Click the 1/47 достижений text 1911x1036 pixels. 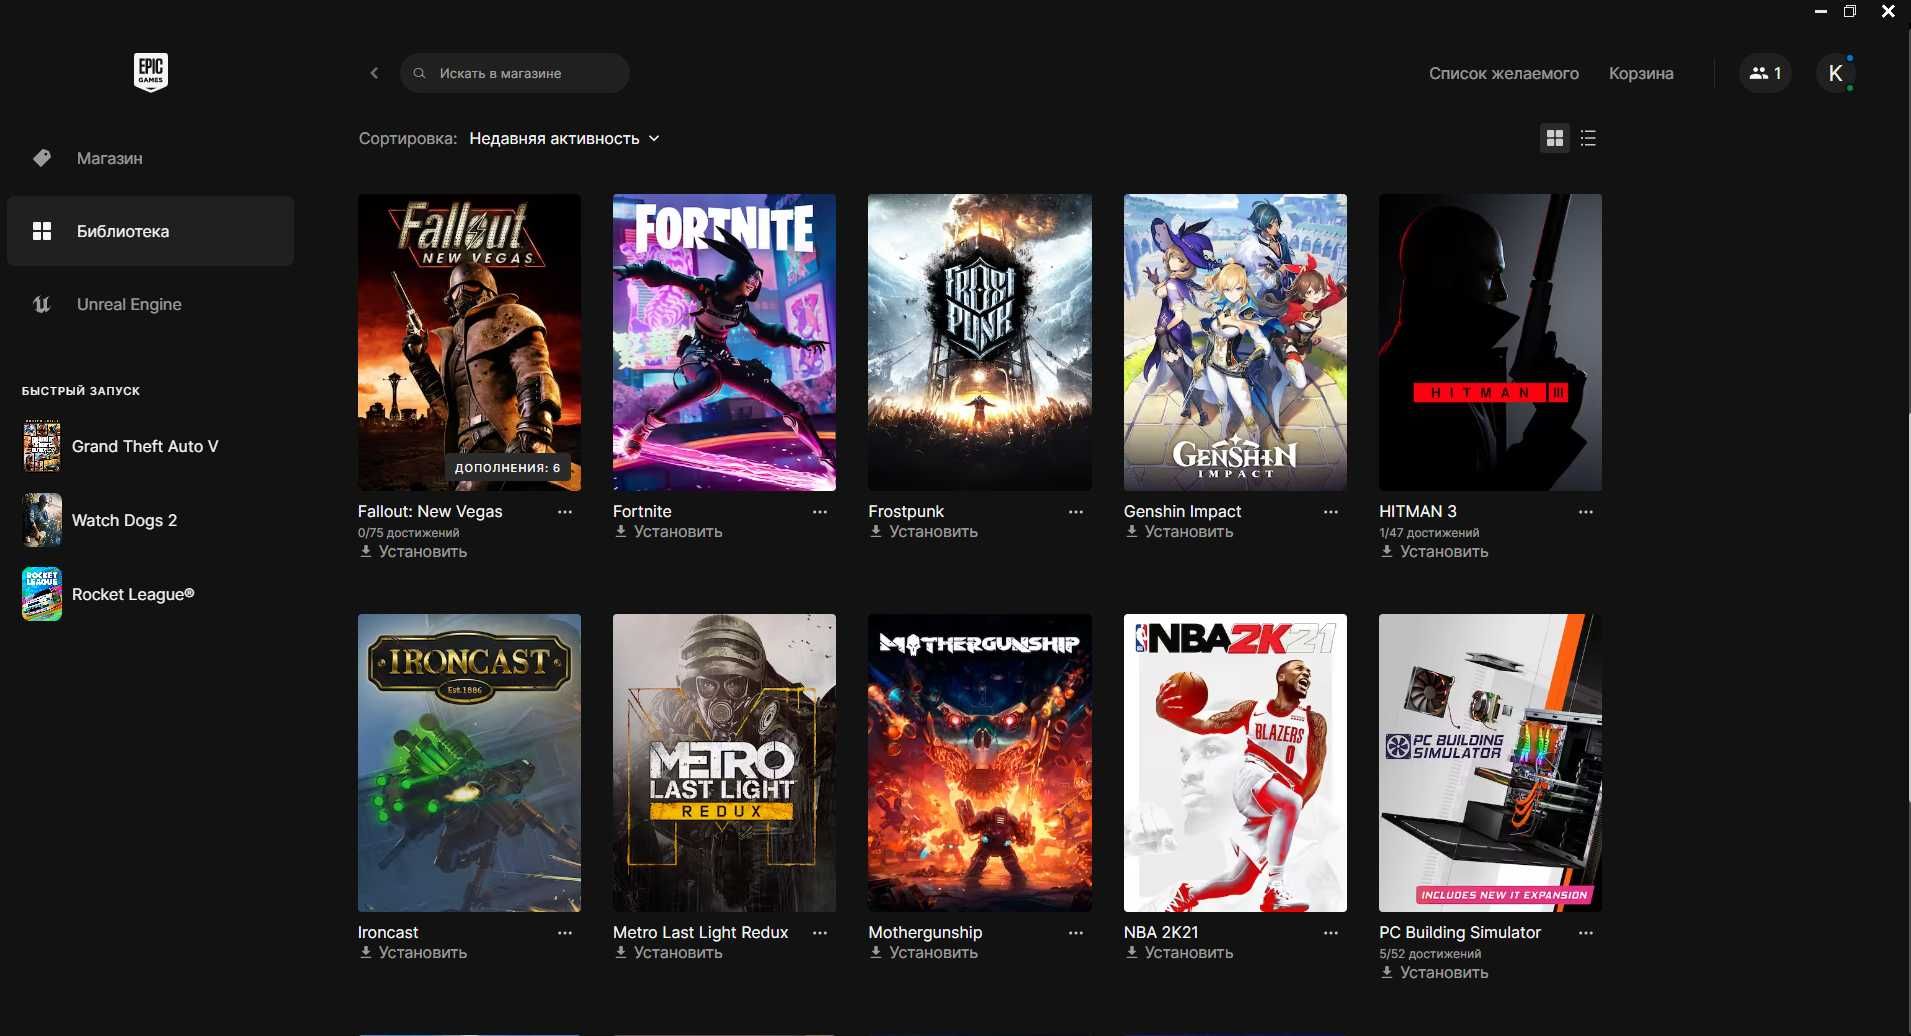(x=1429, y=533)
